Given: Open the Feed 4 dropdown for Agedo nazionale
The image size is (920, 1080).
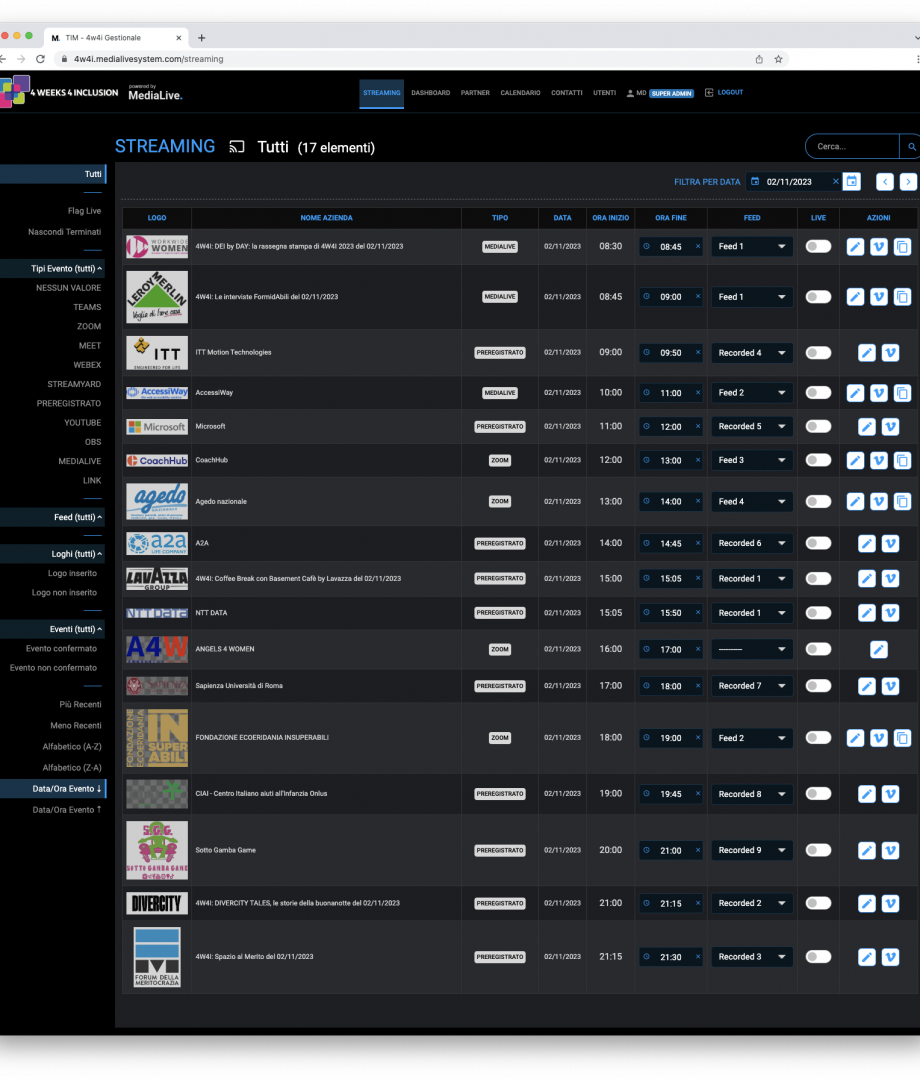Looking at the screenshot, I should click(x=751, y=501).
